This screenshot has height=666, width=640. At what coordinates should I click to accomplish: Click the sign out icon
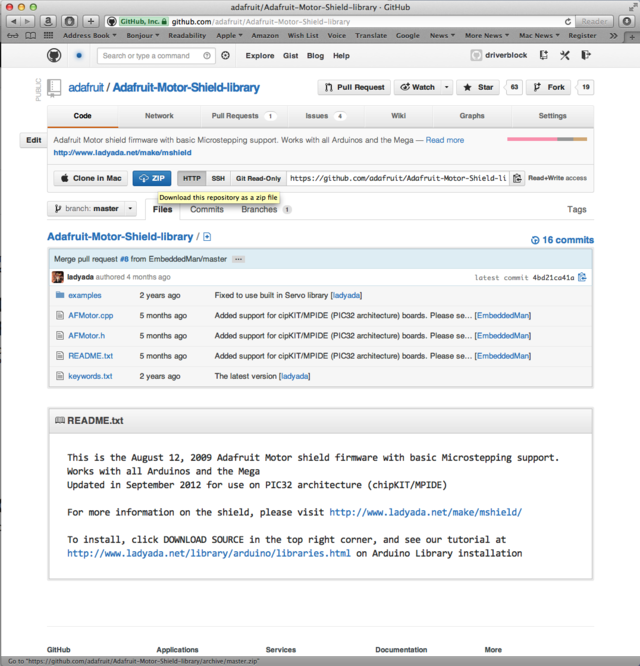point(586,55)
